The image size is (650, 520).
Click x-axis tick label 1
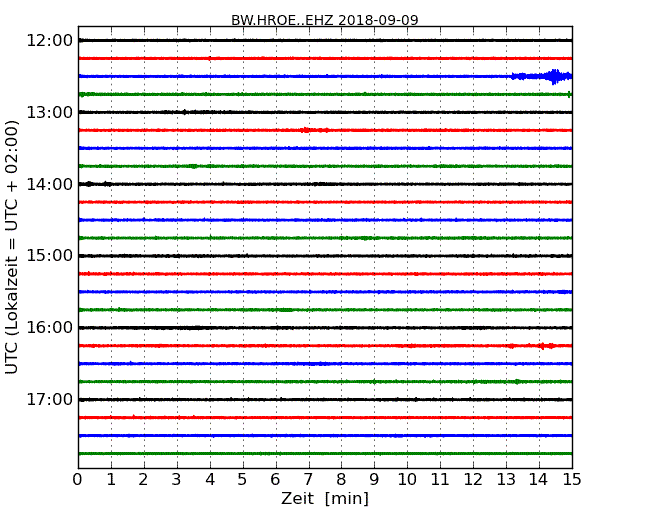tap(111, 480)
